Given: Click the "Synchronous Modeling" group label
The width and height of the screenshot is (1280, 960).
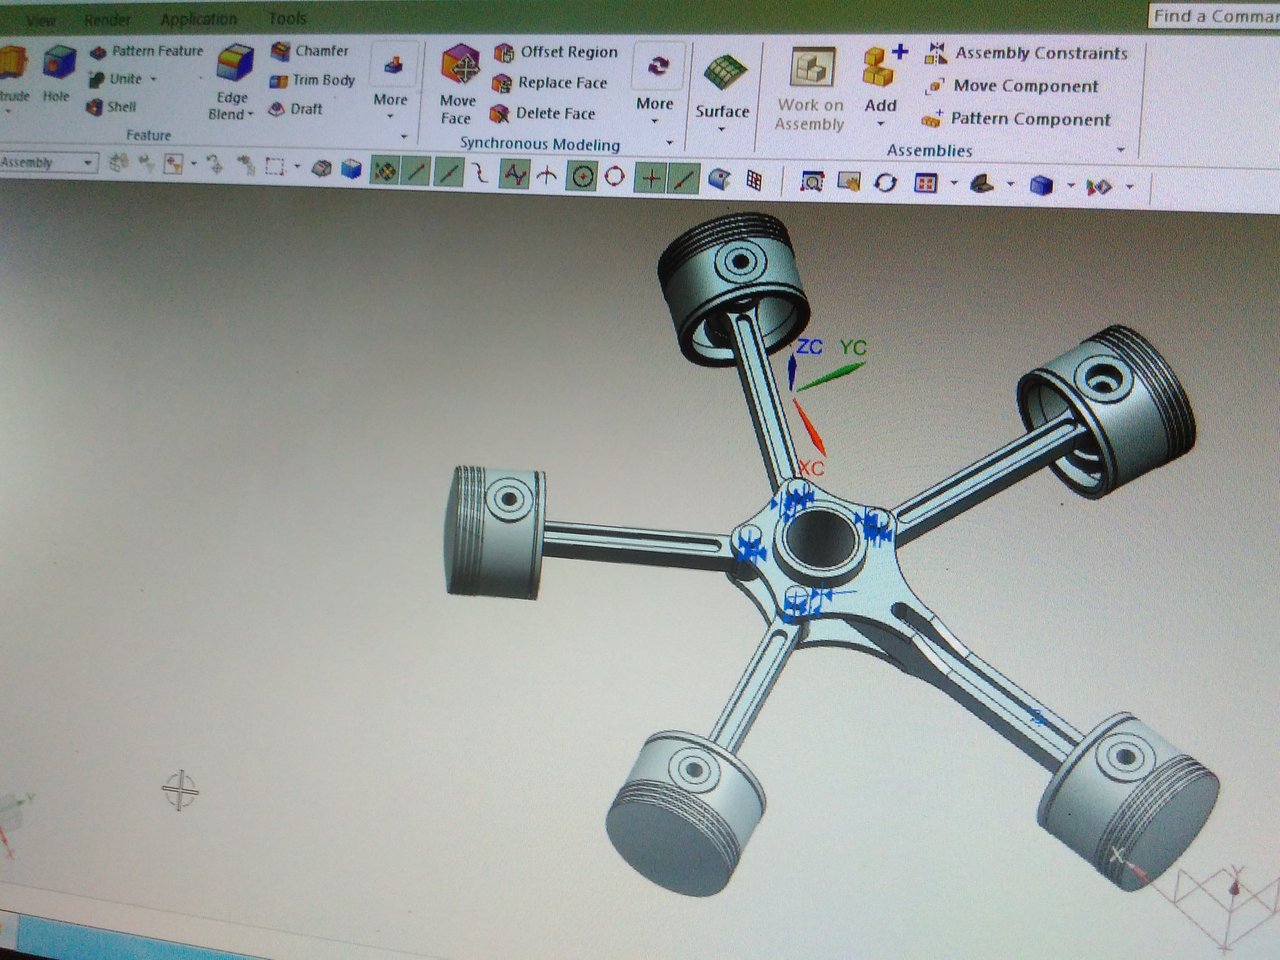Looking at the screenshot, I should [x=540, y=144].
